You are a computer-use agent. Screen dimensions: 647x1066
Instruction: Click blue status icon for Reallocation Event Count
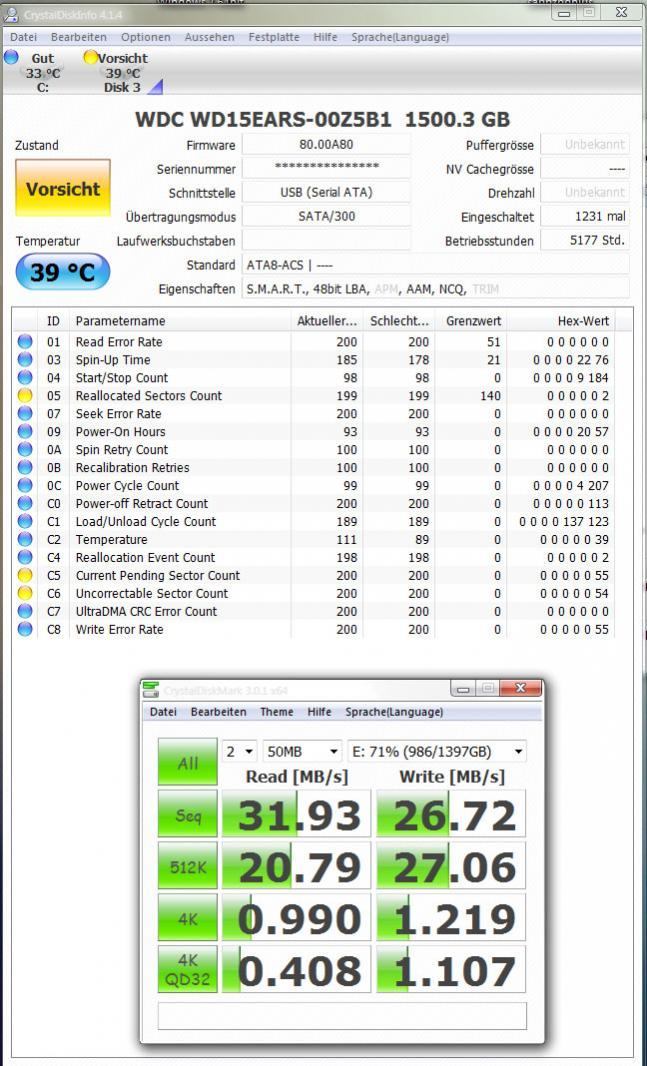(25, 557)
